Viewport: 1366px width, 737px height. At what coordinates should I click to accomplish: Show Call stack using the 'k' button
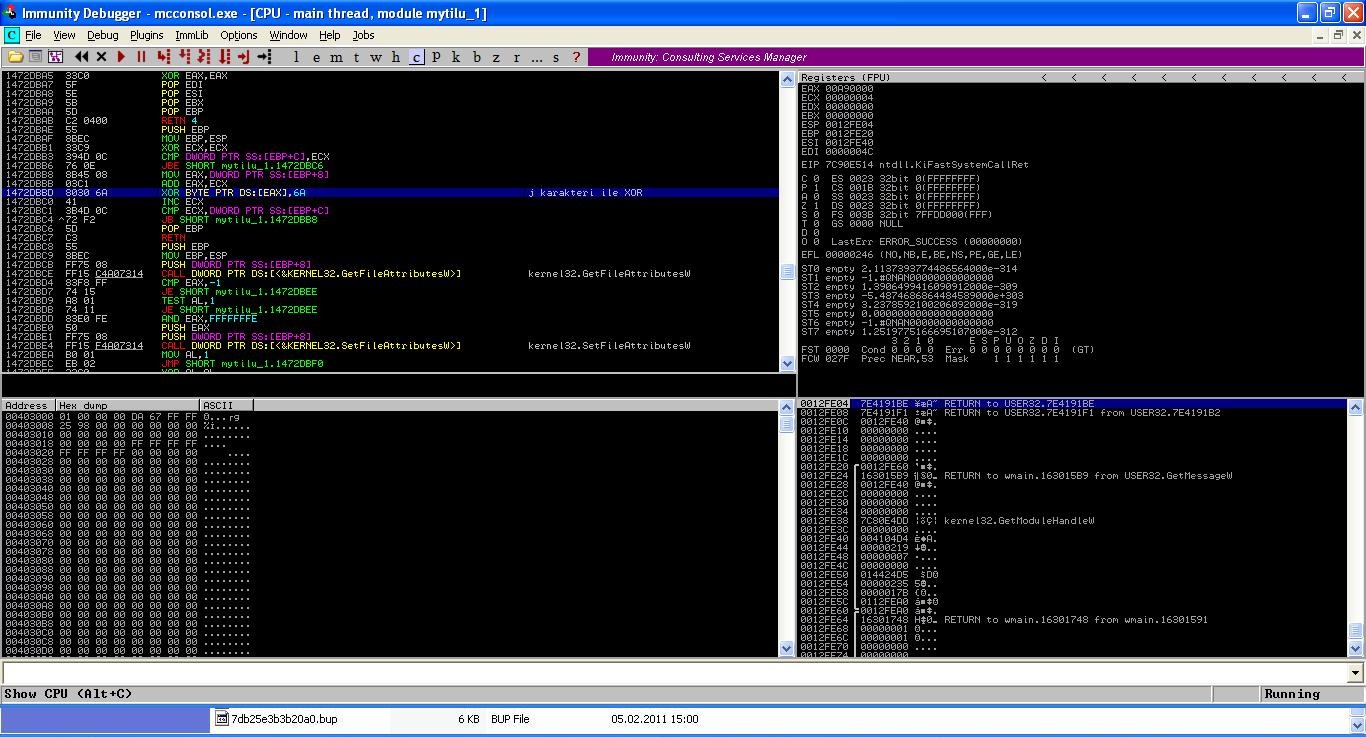(x=456, y=57)
